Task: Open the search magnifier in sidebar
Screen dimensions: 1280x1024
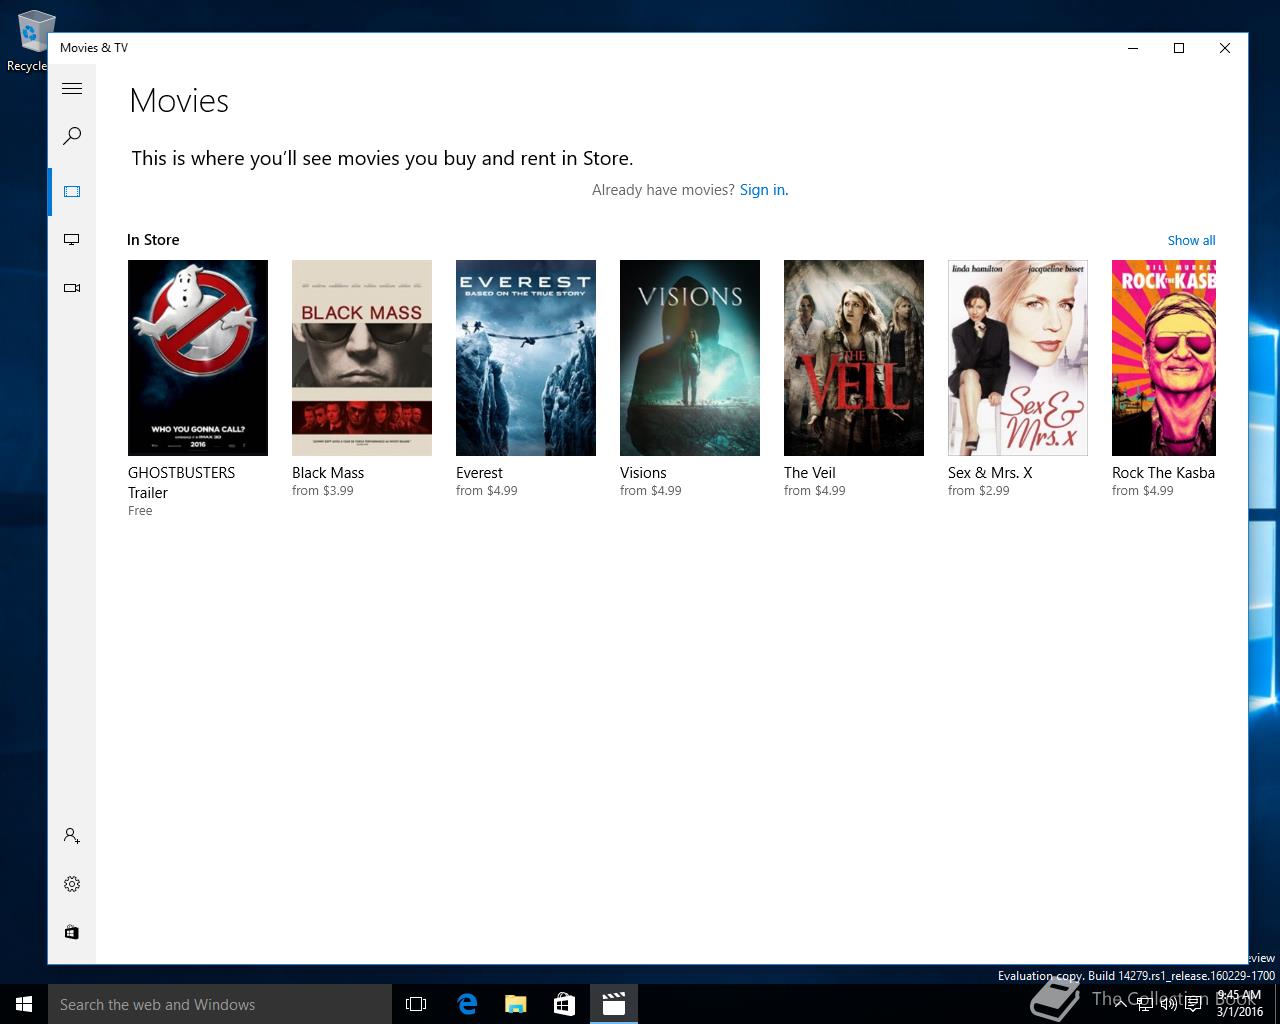Action: [72, 136]
